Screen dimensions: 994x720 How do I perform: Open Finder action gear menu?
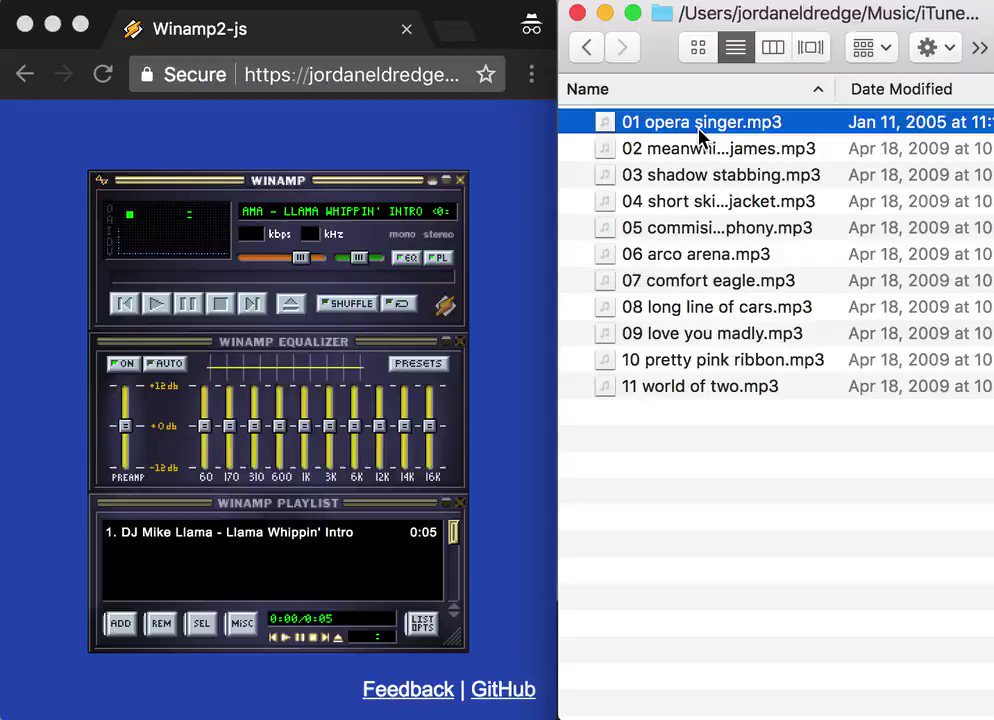coord(936,47)
